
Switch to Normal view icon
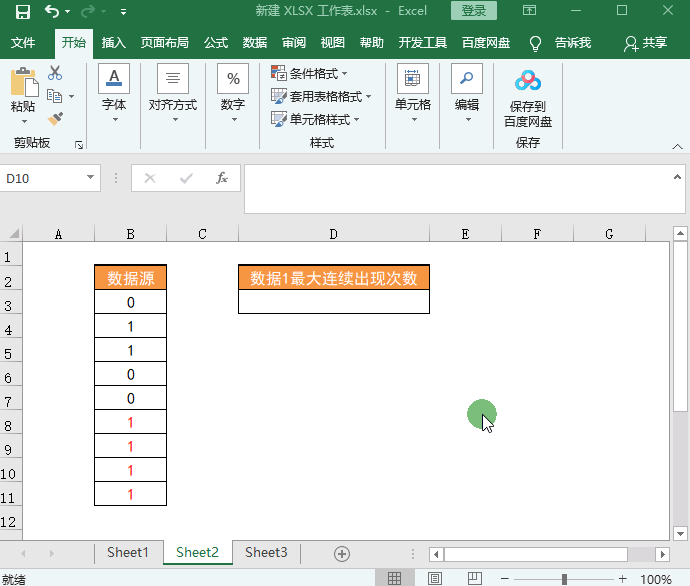(x=394, y=579)
